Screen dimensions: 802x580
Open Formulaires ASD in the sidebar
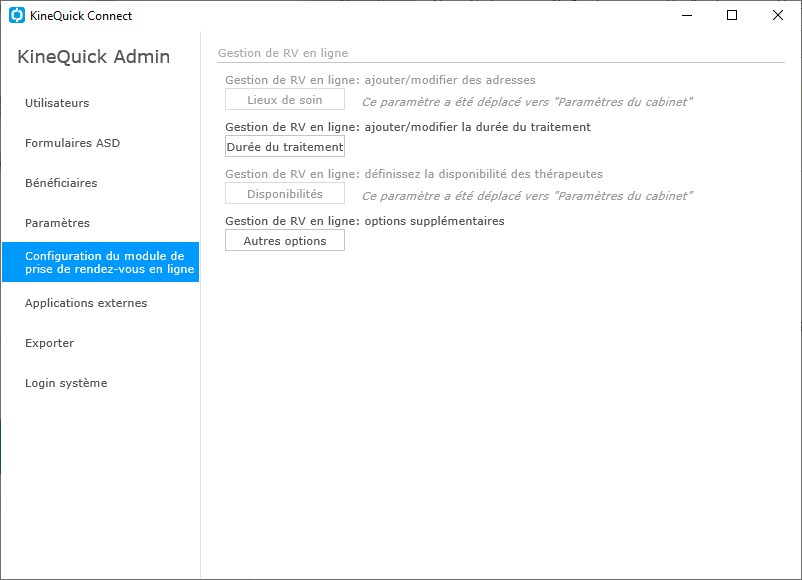pyautogui.click(x=72, y=143)
